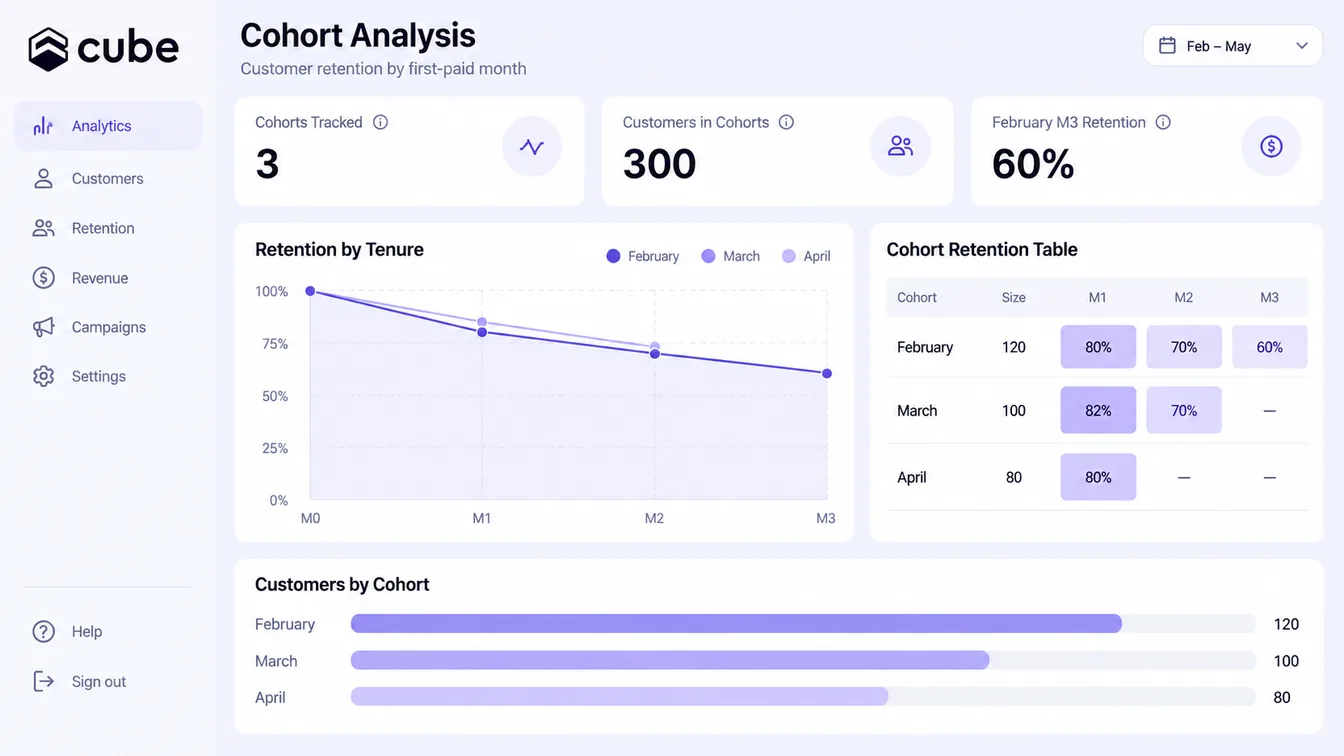The image size is (1344, 756).
Task: Click the Analytics bar chart icon
Action: (43, 126)
